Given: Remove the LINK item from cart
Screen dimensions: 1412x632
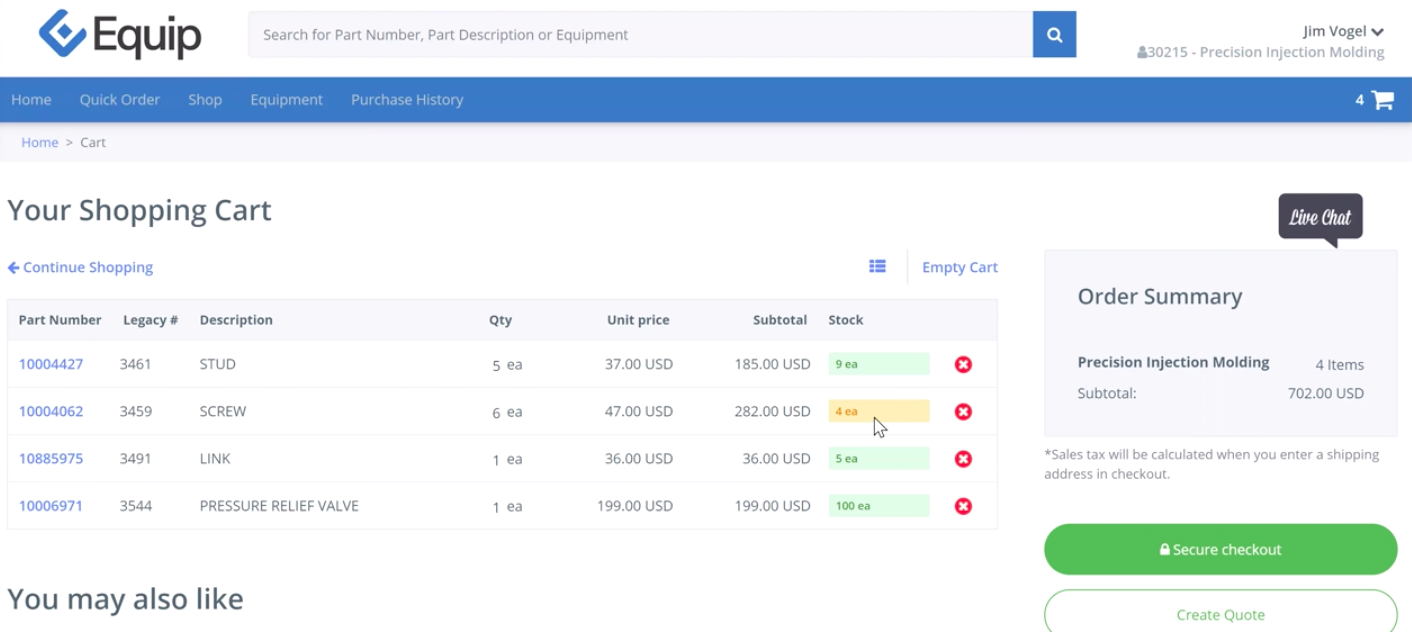Looking at the screenshot, I should point(963,459).
